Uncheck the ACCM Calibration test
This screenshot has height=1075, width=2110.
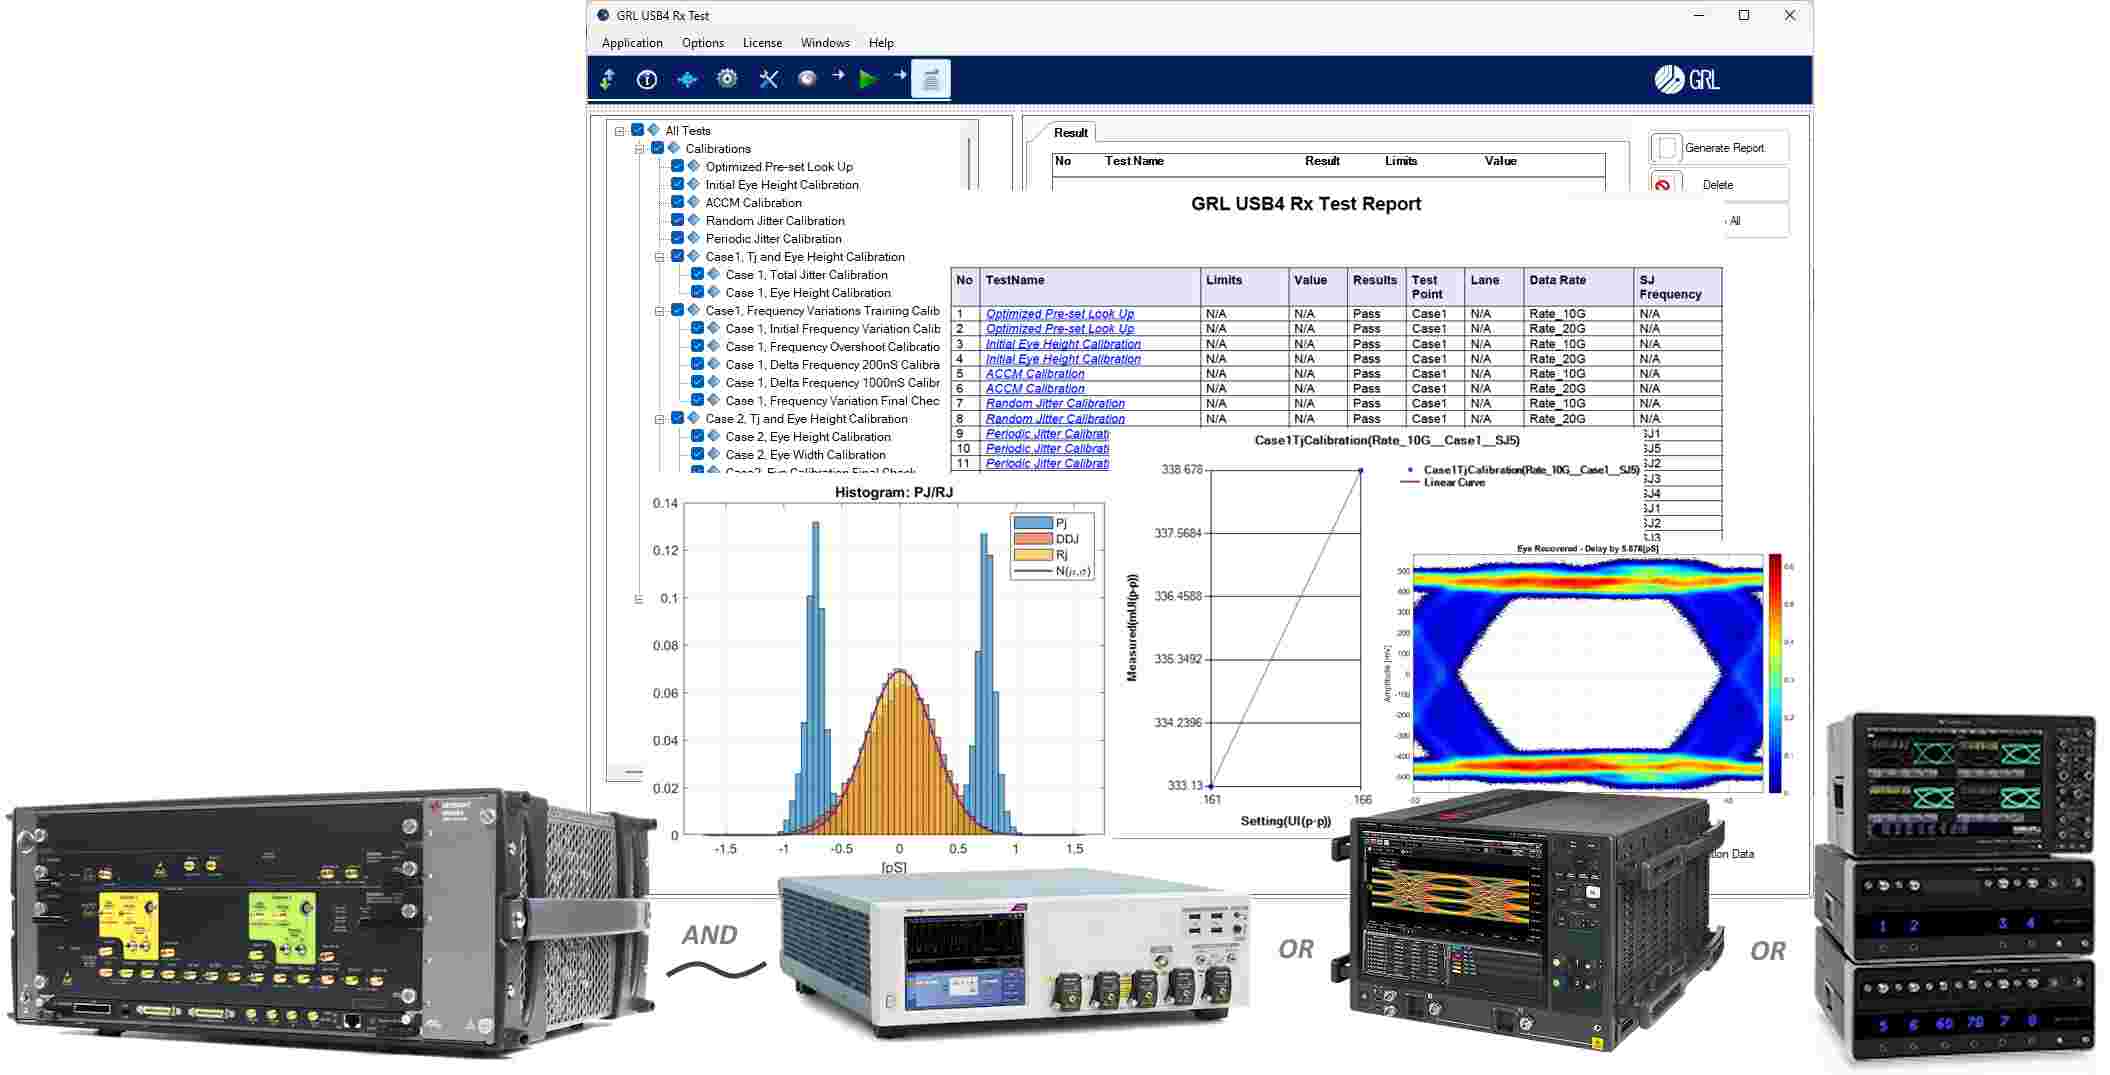pos(678,202)
